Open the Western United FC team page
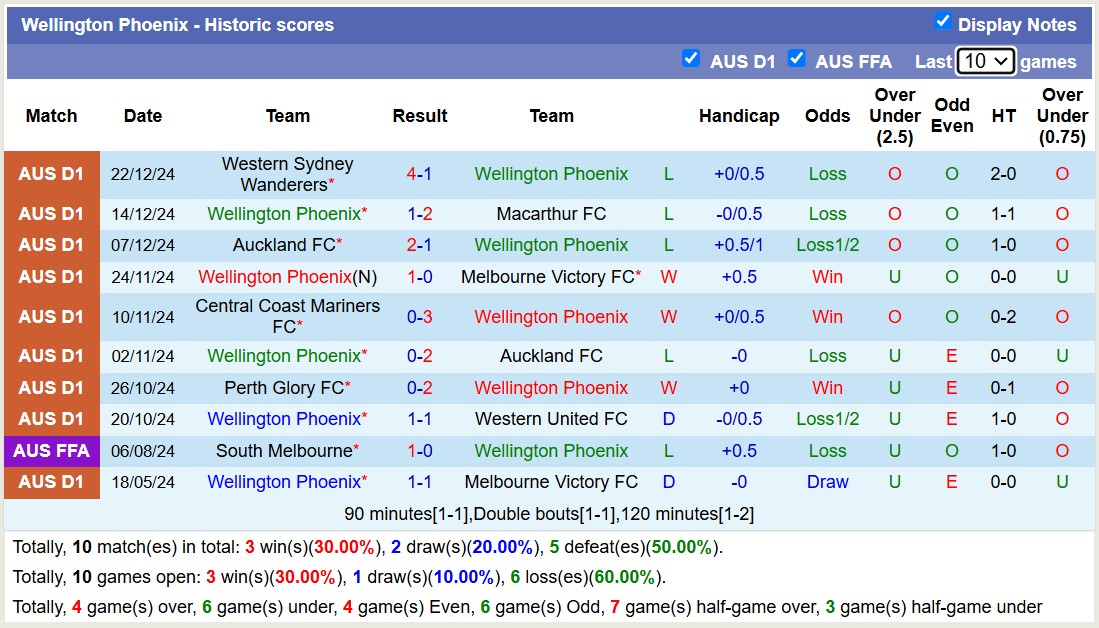1099x628 pixels. [551, 418]
